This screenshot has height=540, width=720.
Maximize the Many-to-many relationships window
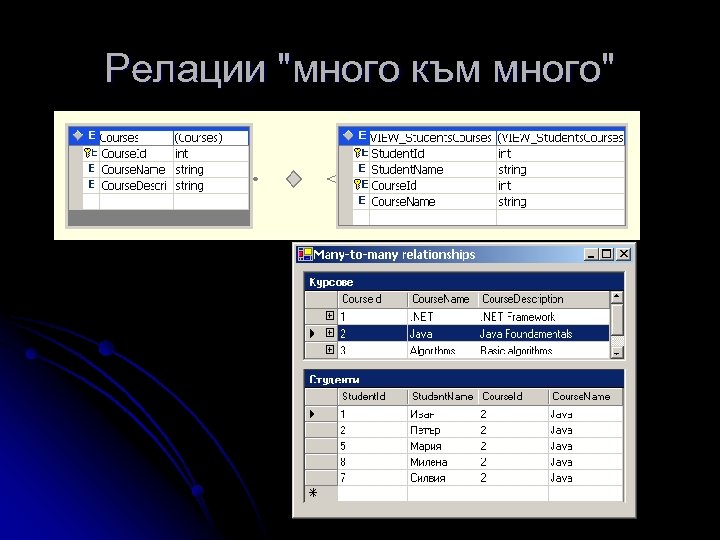tap(607, 254)
